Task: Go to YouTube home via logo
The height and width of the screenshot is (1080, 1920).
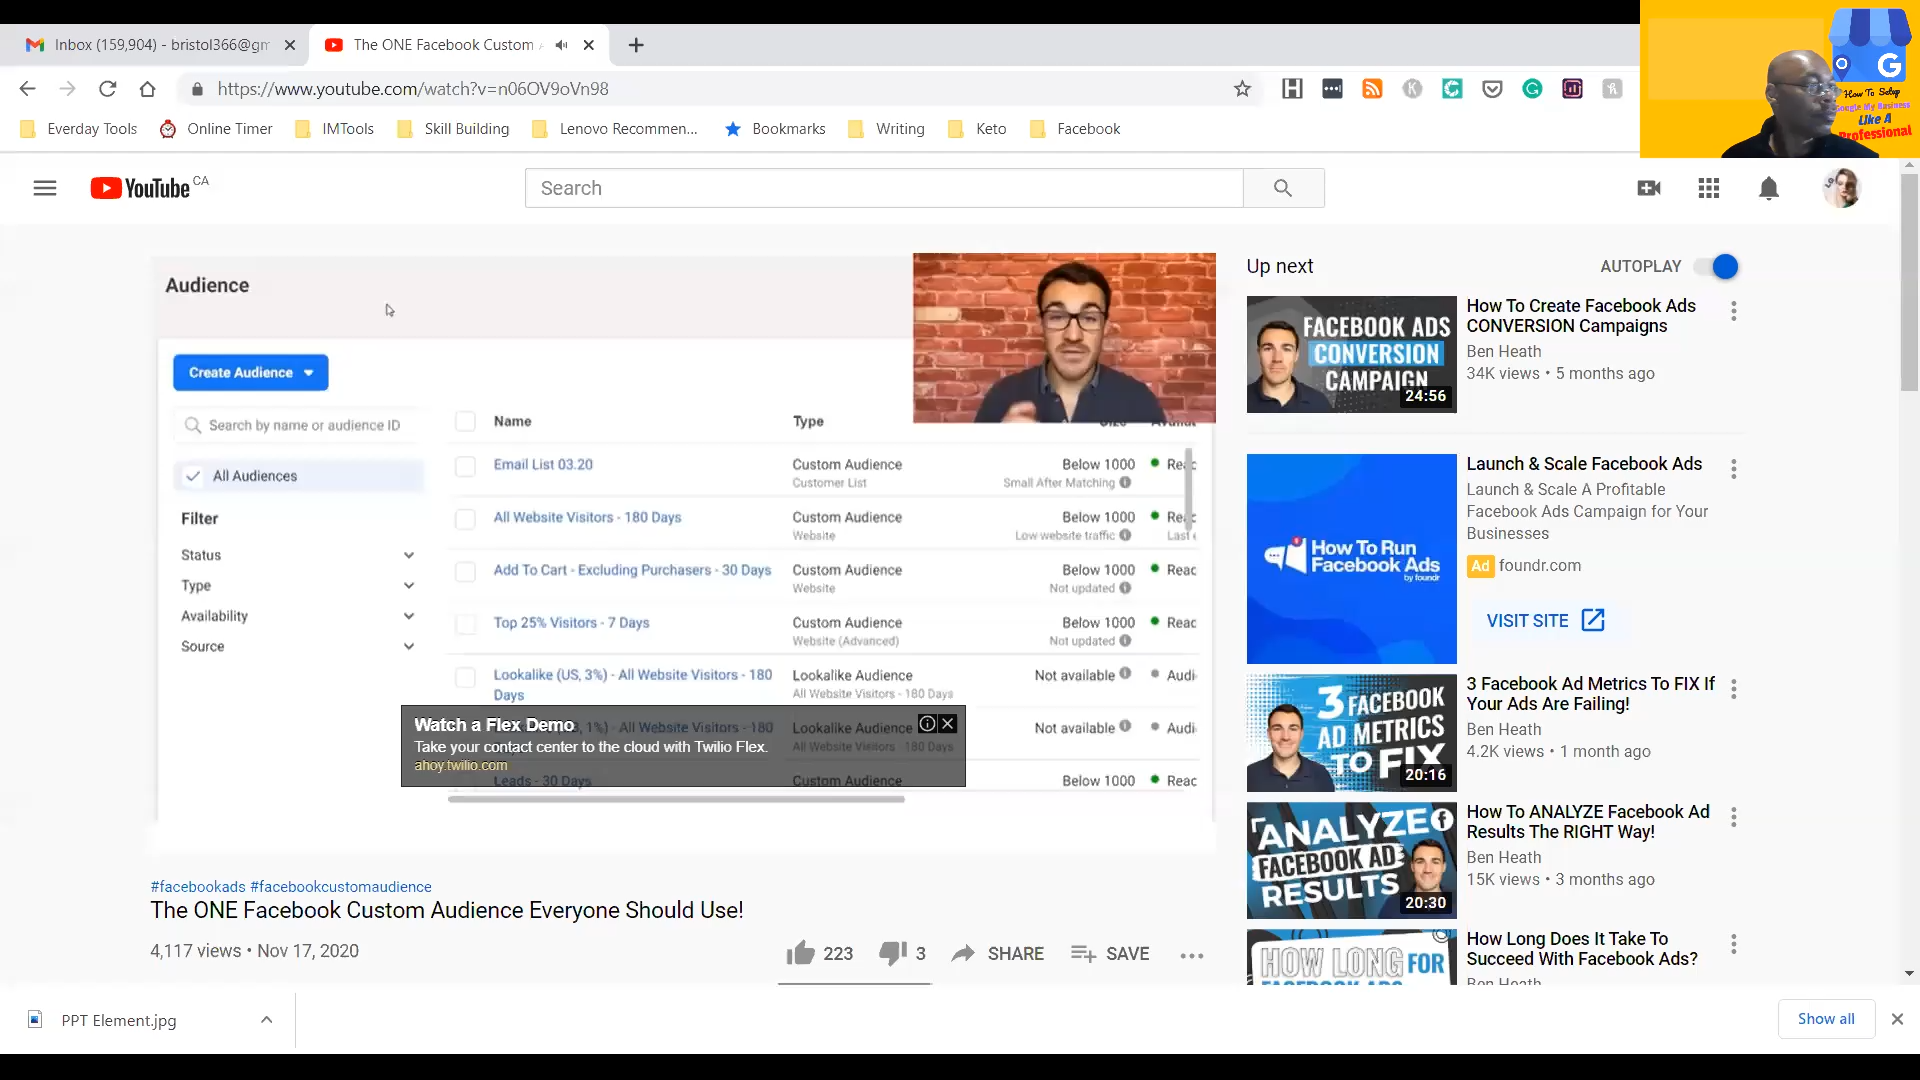Action: point(140,188)
